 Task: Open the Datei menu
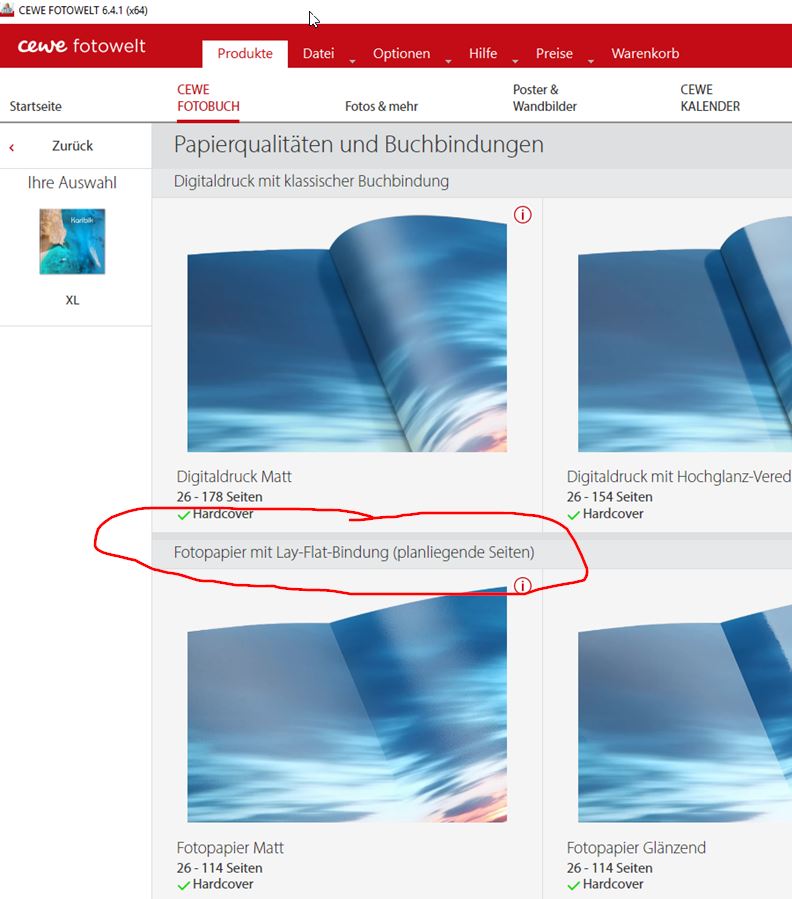[318, 53]
